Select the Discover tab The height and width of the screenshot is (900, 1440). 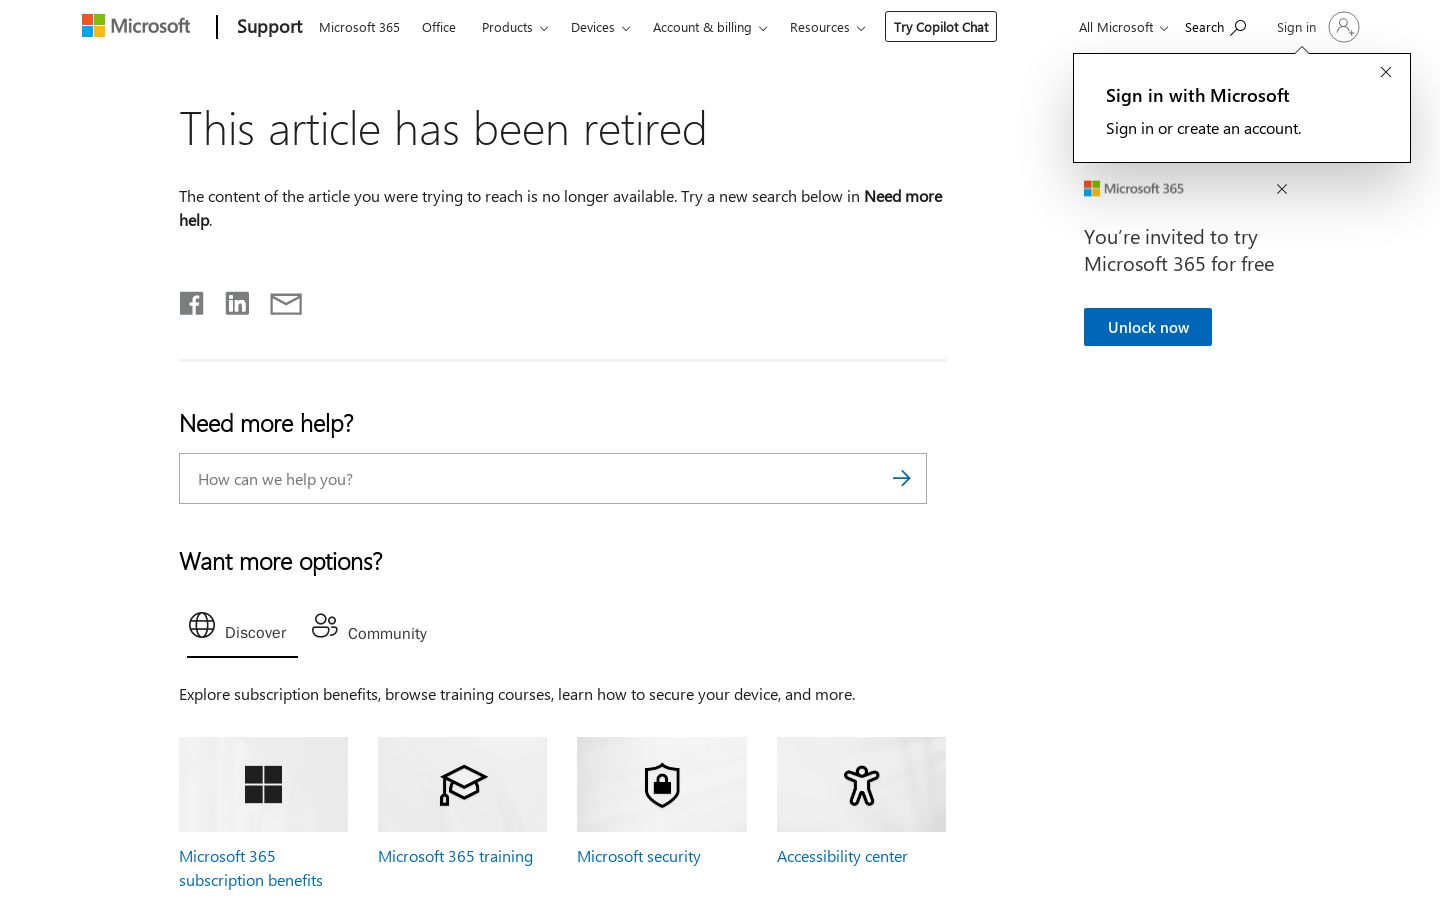pos(242,632)
